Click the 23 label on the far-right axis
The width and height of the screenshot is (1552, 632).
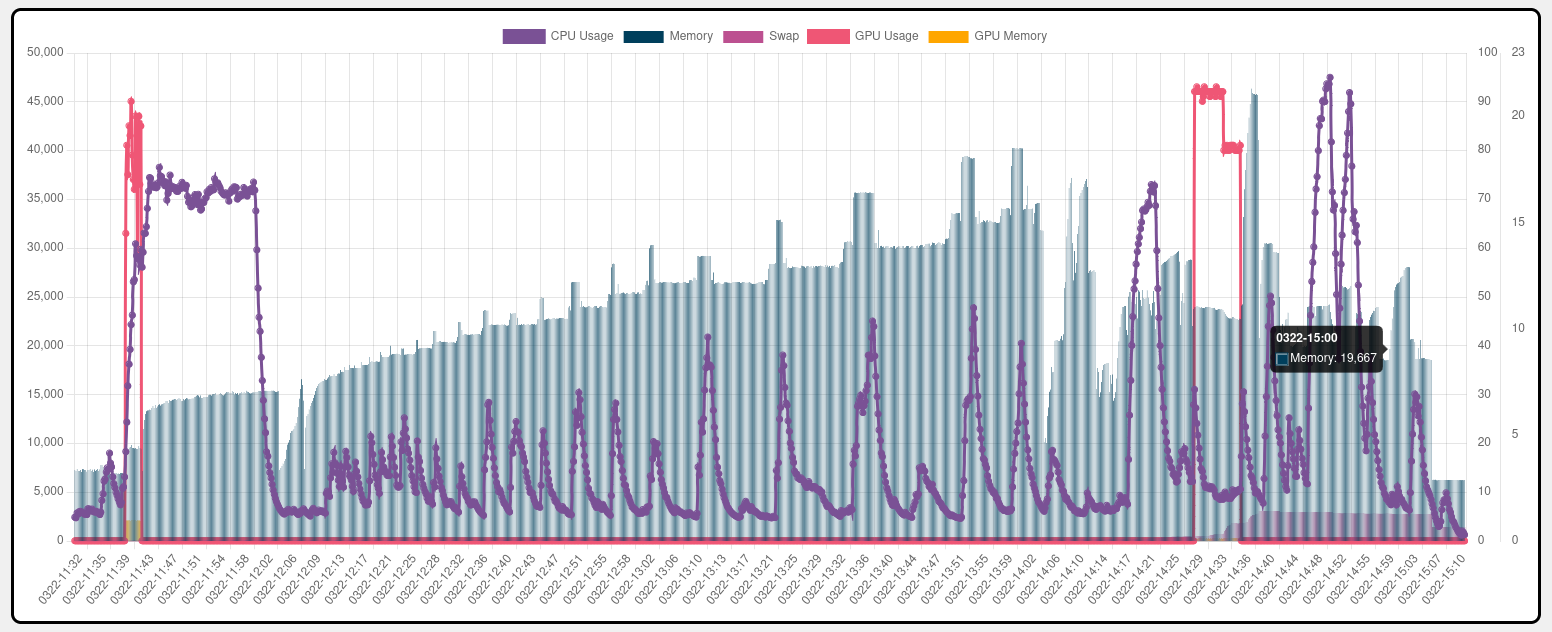[1518, 52]
